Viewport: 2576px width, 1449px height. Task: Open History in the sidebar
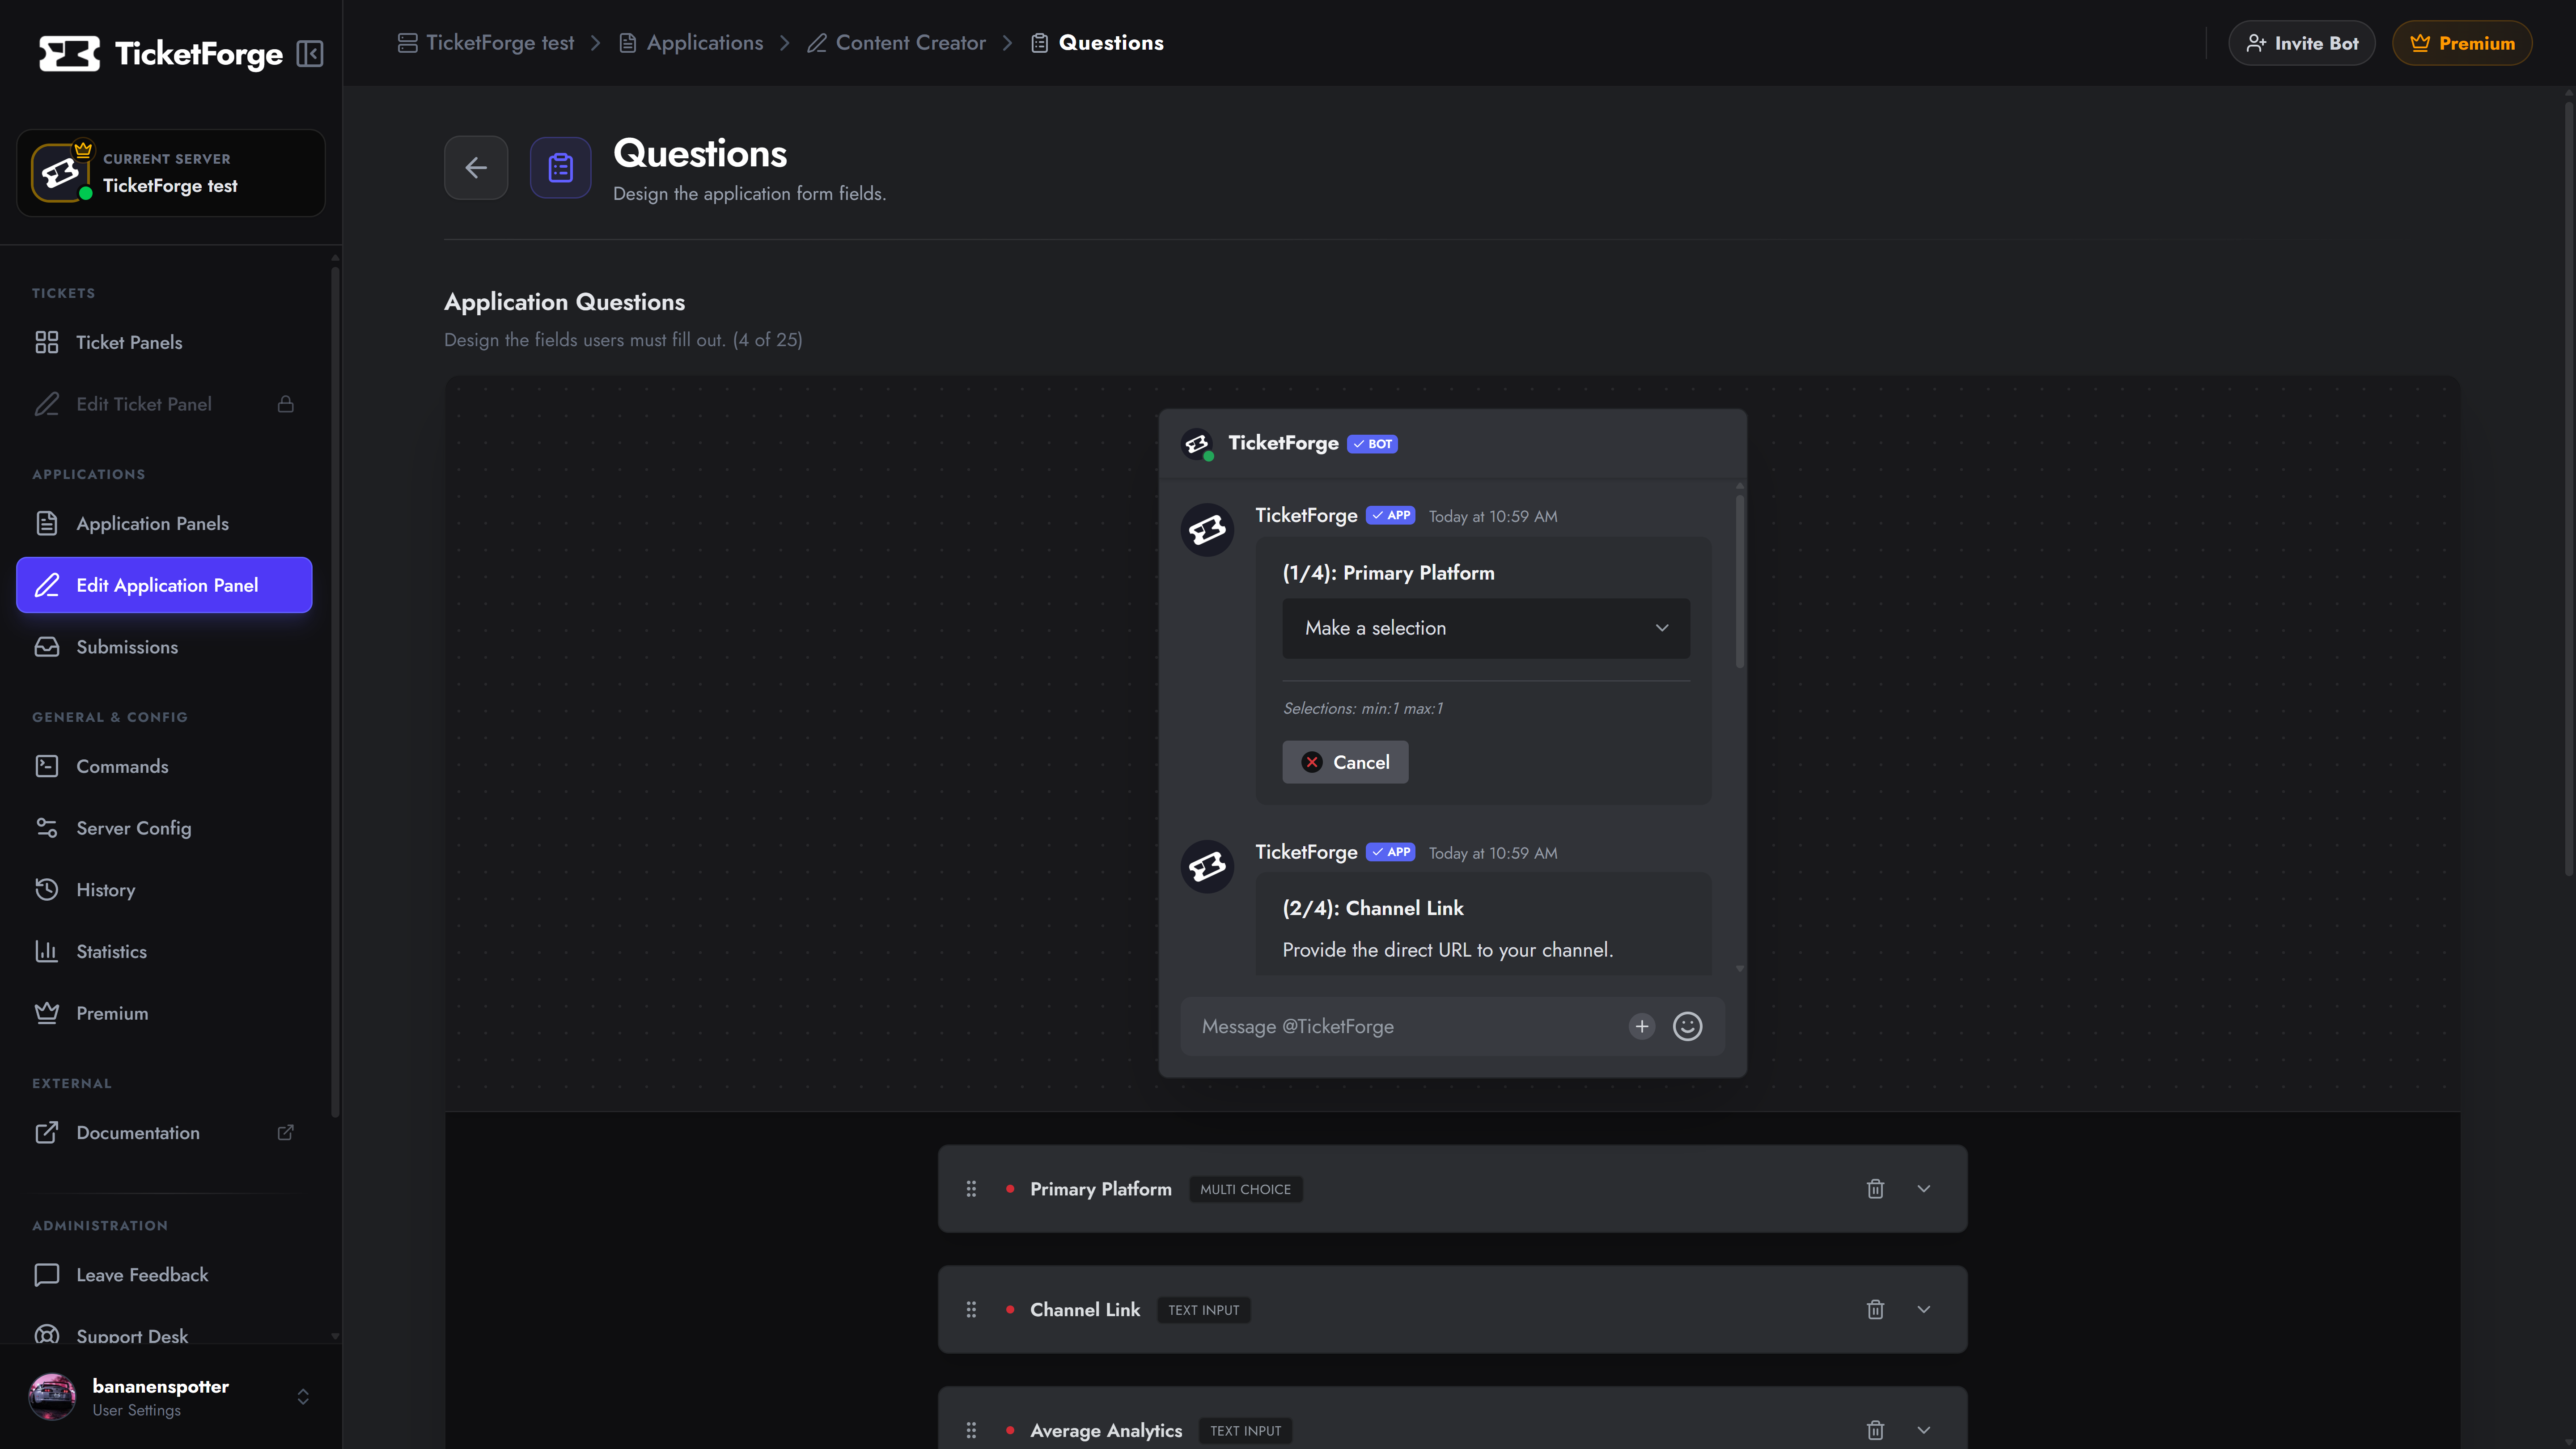pos(164,889)
